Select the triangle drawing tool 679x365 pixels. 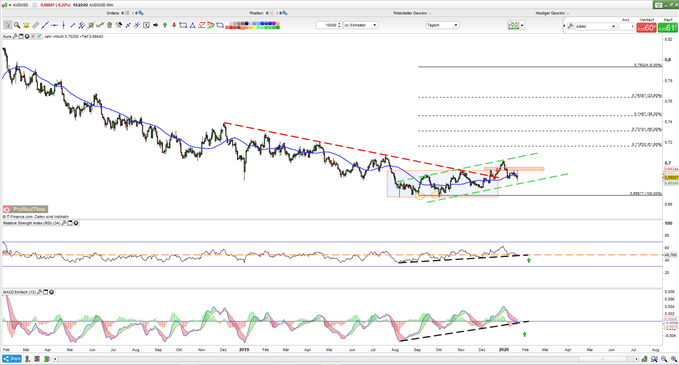coord(192,25)
